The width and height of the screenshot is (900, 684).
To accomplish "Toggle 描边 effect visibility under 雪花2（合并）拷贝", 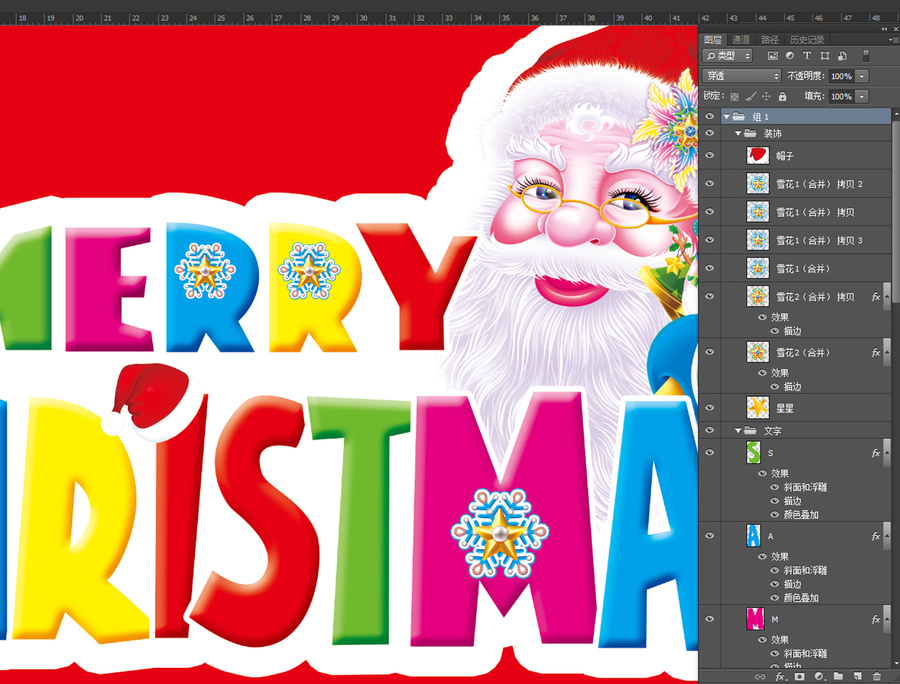I will coord(774,331).
